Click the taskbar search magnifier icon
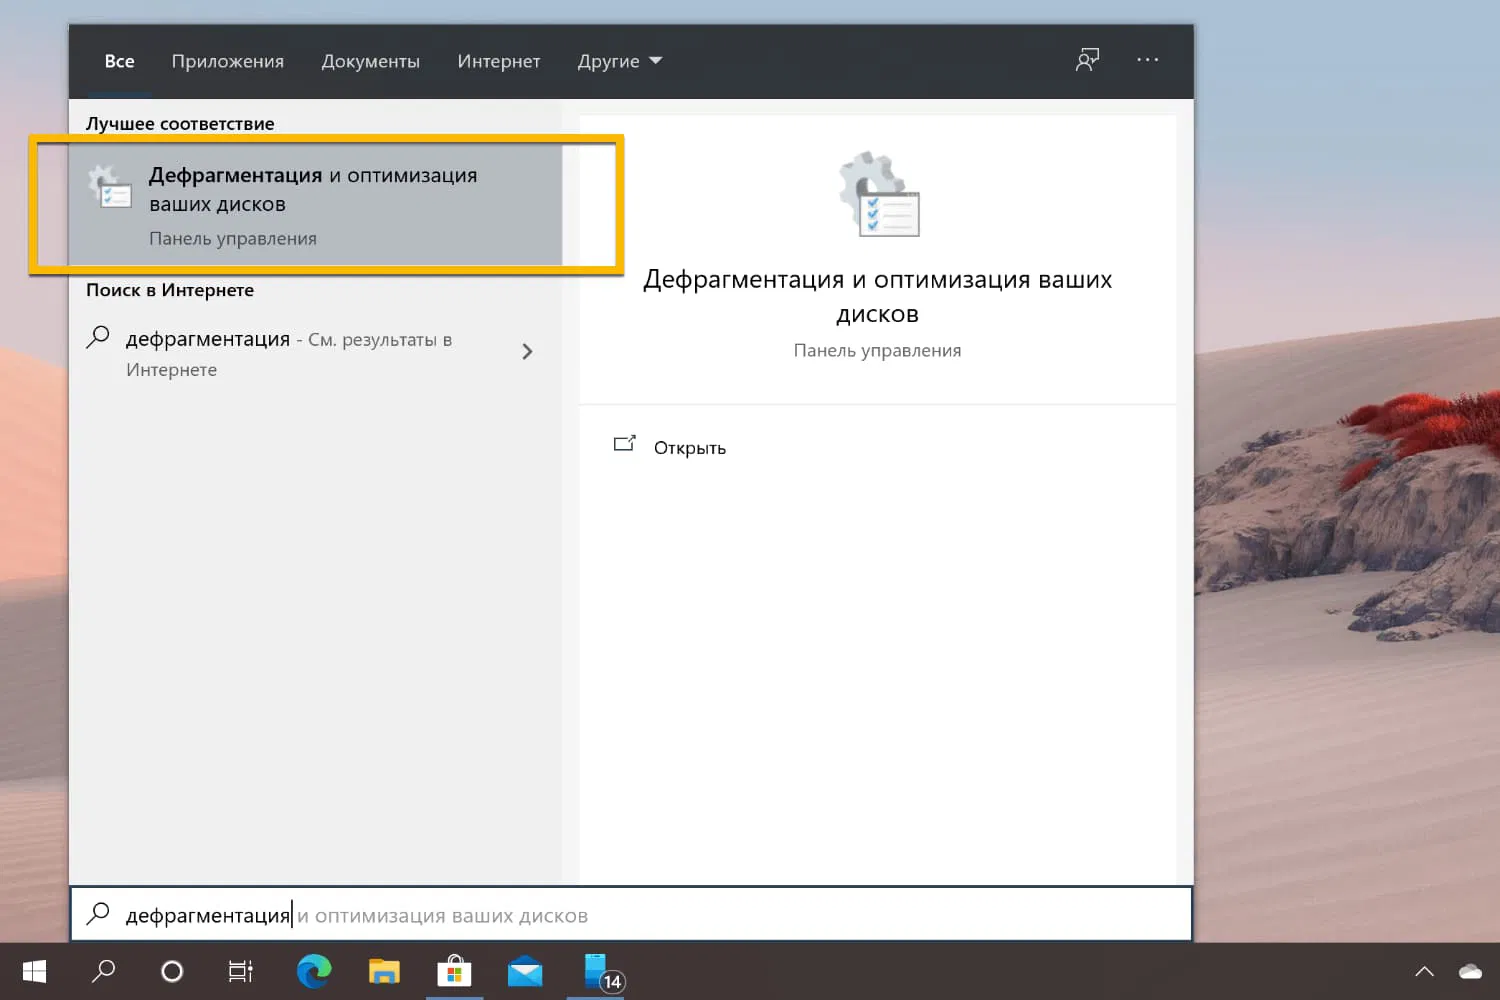This screenshot has width=1500, height=1000. coord(103,971)
